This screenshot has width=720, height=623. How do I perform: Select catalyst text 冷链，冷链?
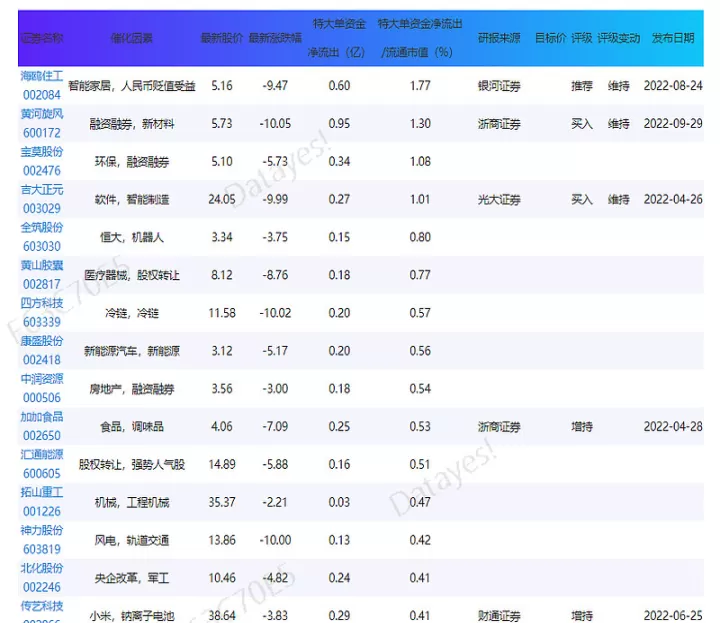[132, 313]
